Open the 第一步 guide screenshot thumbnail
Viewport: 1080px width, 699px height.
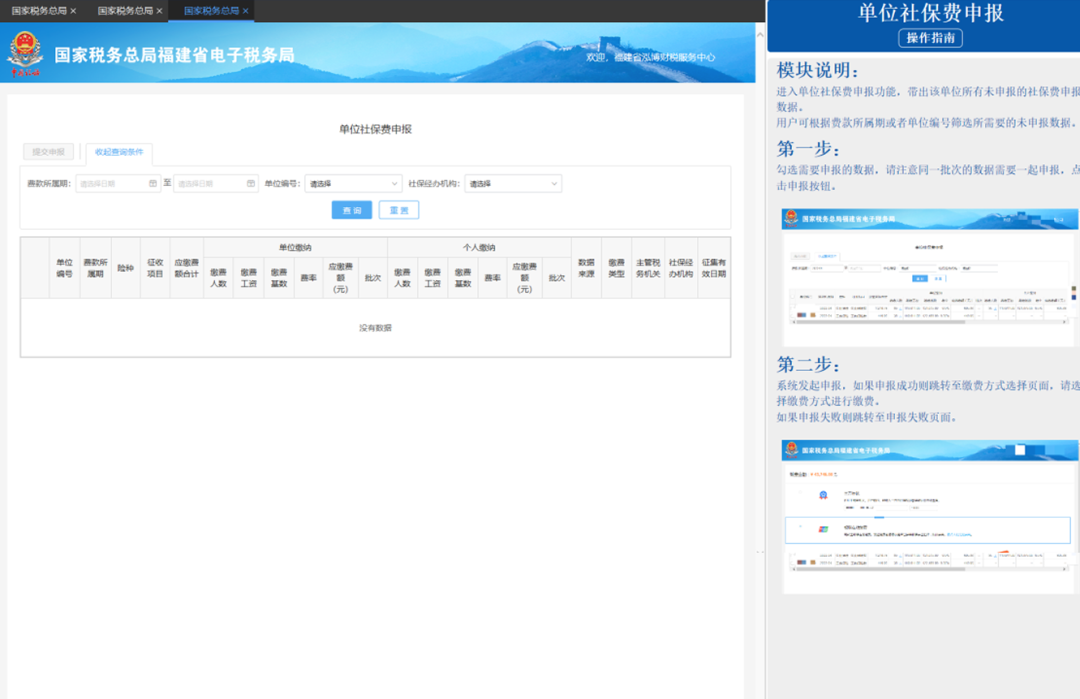pos(929,278)
